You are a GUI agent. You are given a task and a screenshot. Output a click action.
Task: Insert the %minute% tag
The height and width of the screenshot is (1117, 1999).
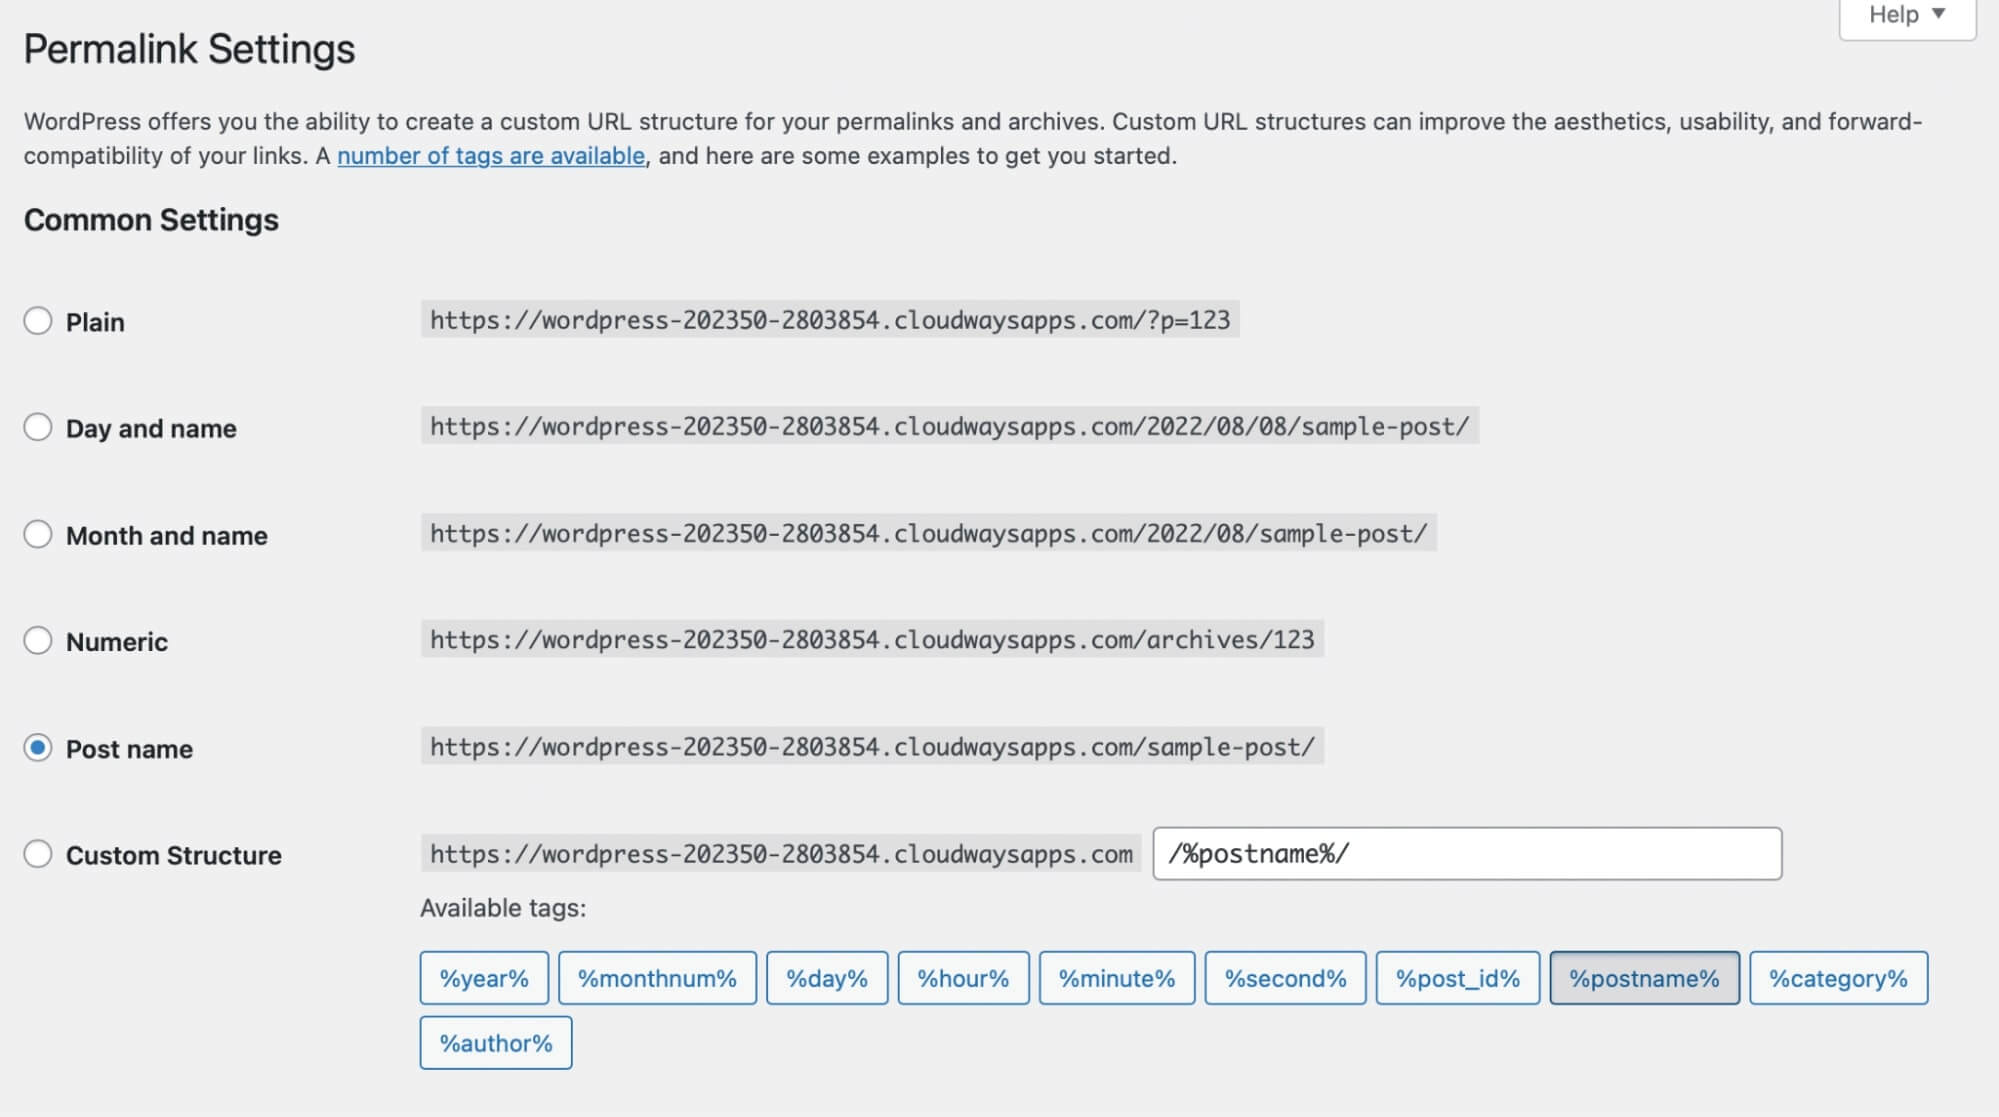click(x=1117, y=978)
